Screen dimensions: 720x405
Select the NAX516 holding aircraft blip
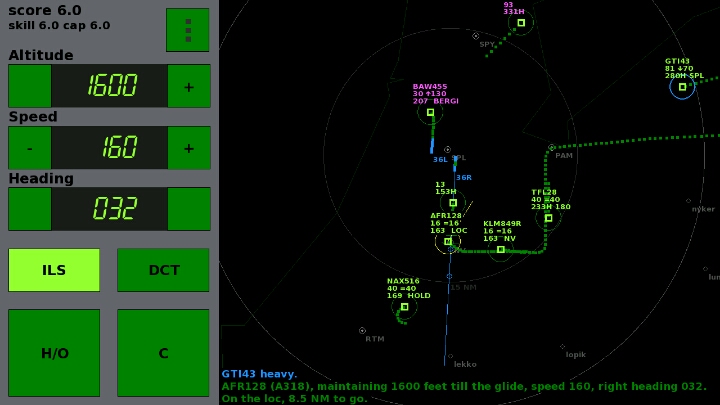pos(405,307)
